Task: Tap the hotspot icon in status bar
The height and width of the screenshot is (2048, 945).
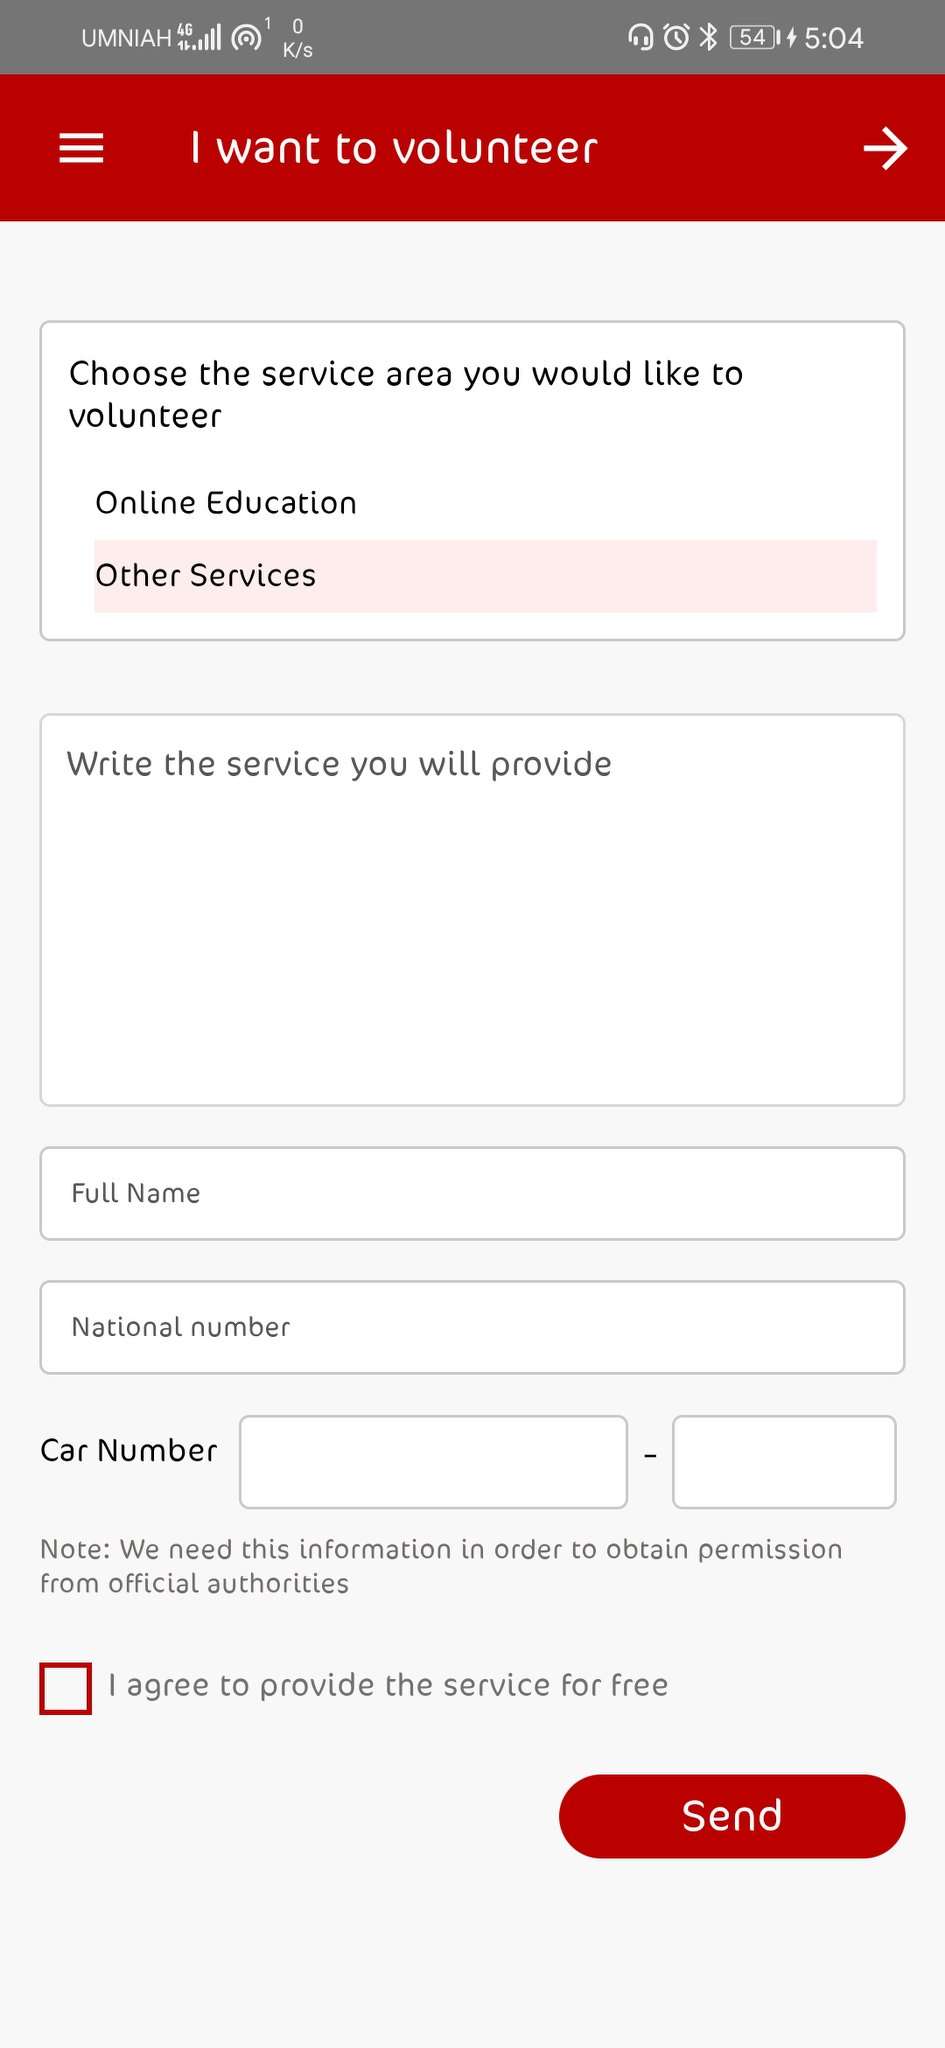Action: pos(243,36)
